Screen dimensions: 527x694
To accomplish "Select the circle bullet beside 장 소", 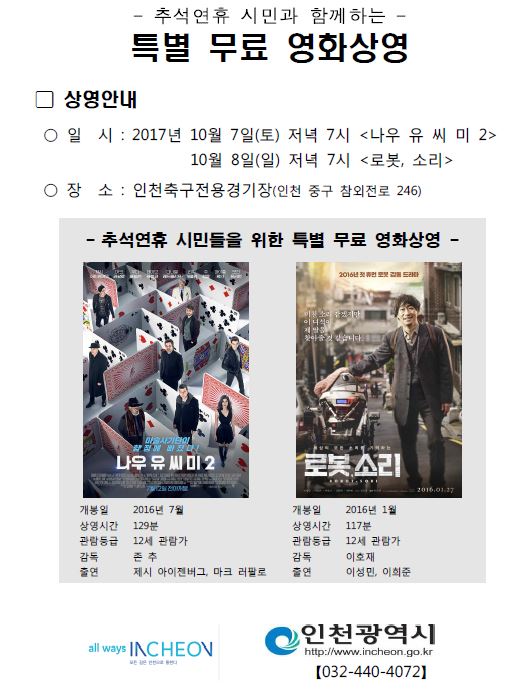I will [x=51, y=190].
